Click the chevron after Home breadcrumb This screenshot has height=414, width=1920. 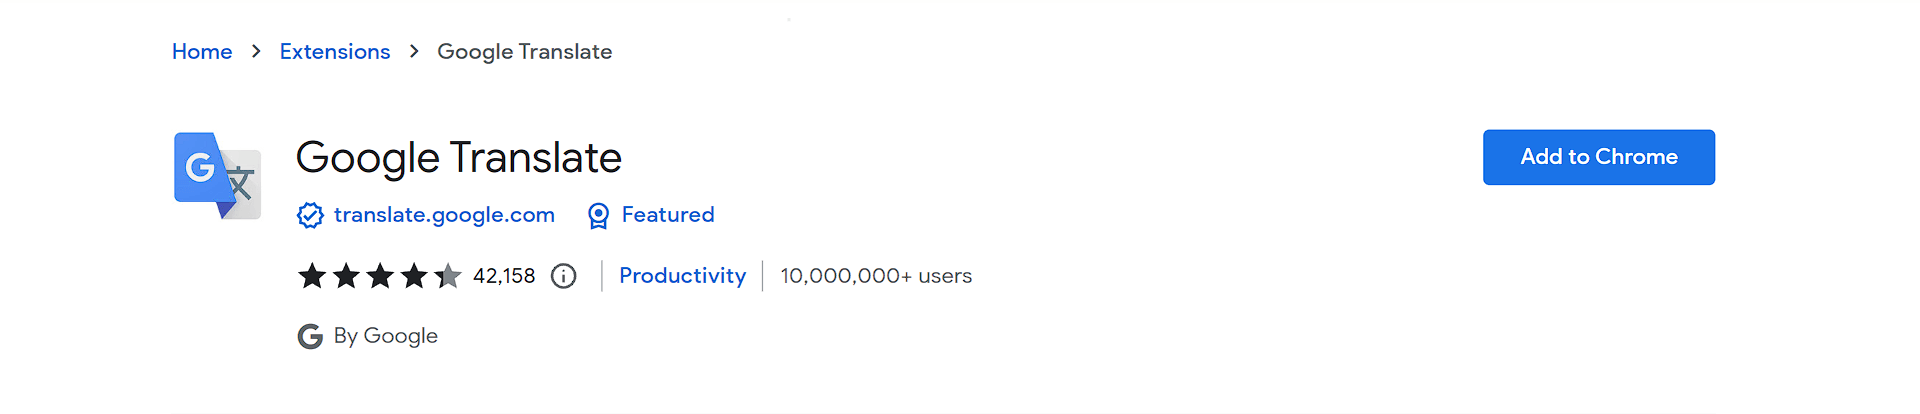point(257,51)
